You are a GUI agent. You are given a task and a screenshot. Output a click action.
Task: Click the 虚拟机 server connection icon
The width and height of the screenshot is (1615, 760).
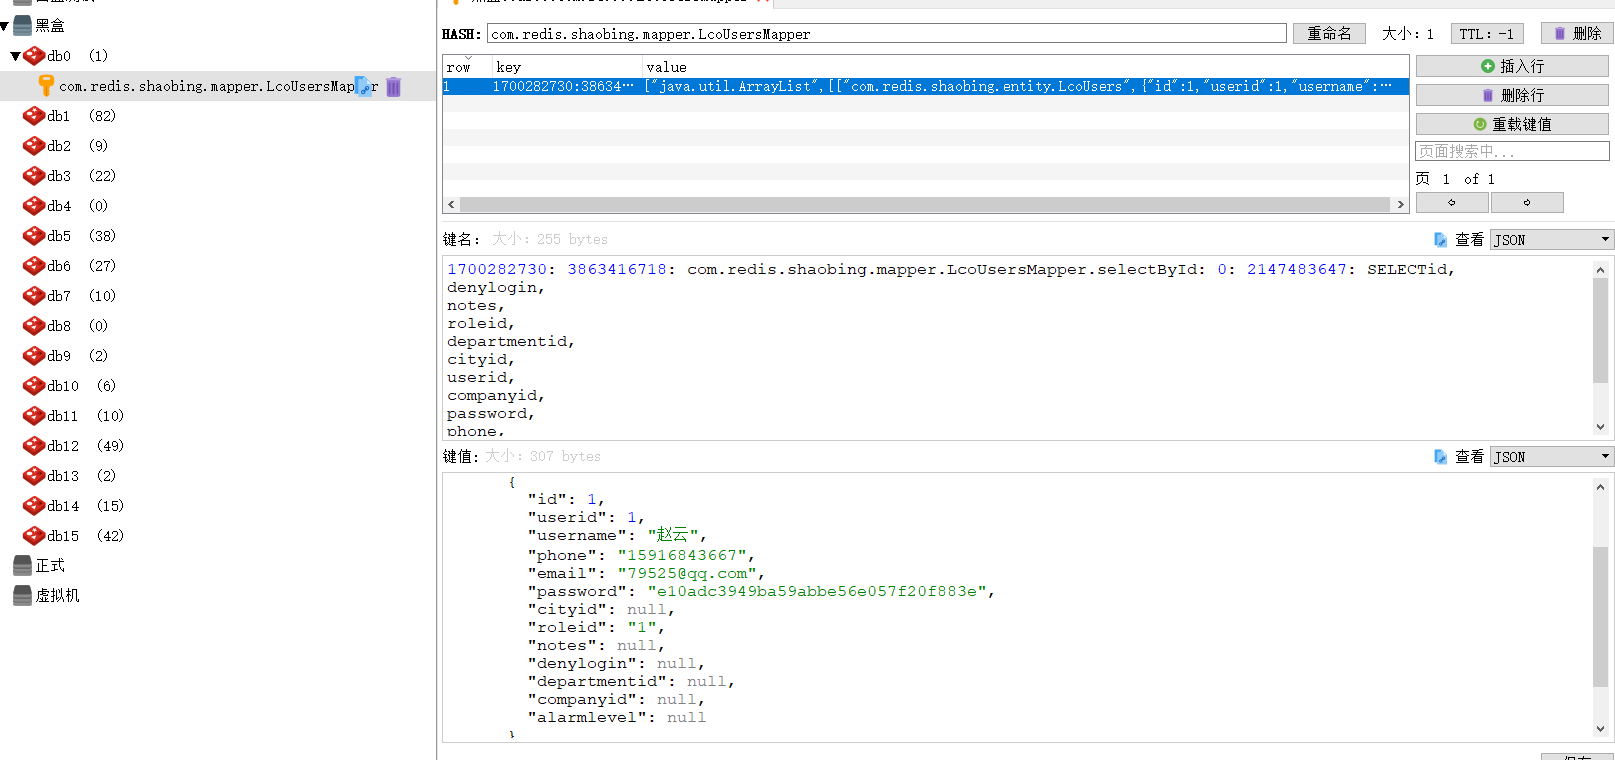[x=22, y=596]
